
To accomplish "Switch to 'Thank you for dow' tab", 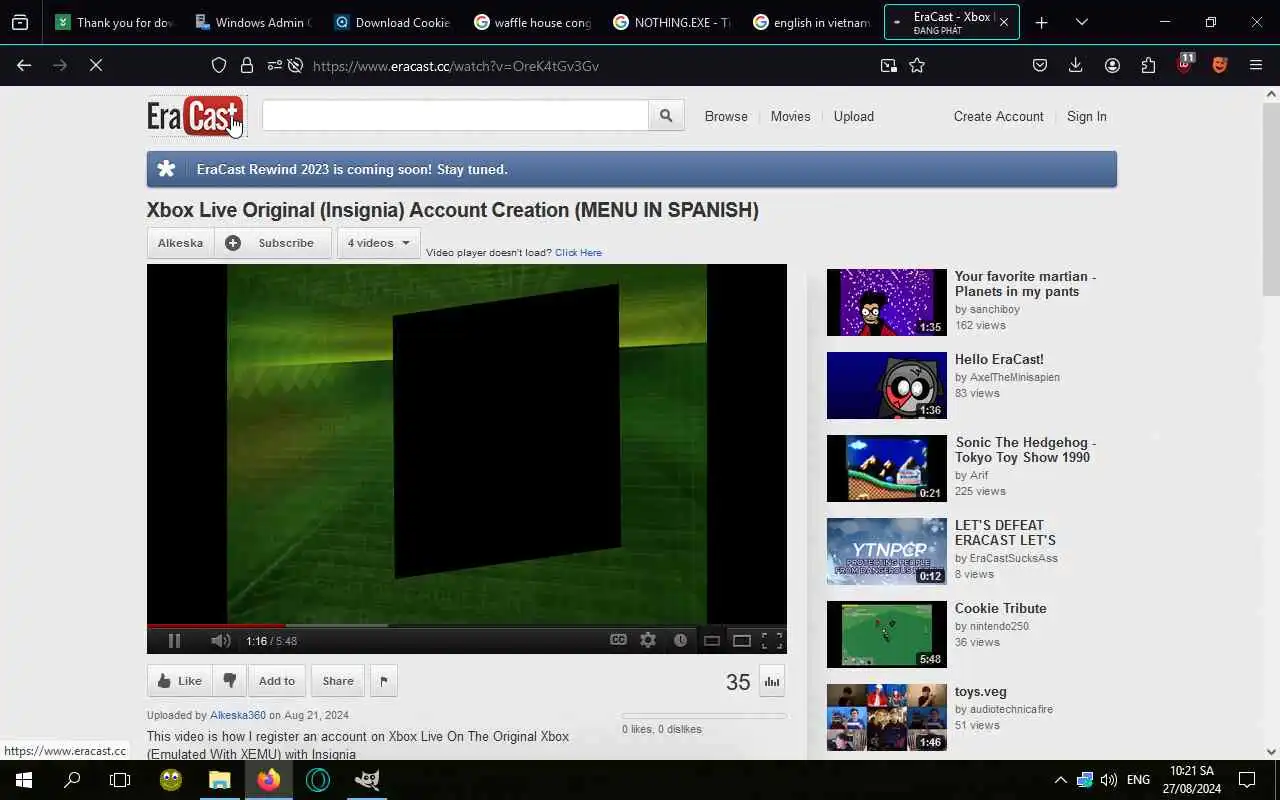I will (114, 22).
